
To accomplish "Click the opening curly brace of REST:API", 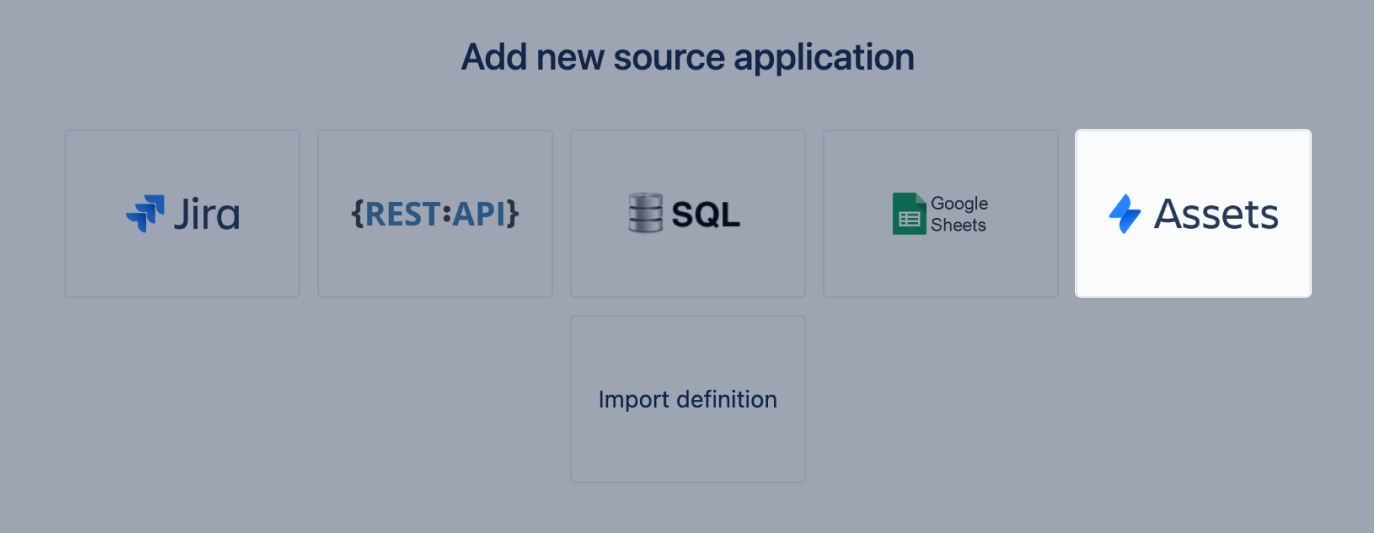I will (357, 214).
